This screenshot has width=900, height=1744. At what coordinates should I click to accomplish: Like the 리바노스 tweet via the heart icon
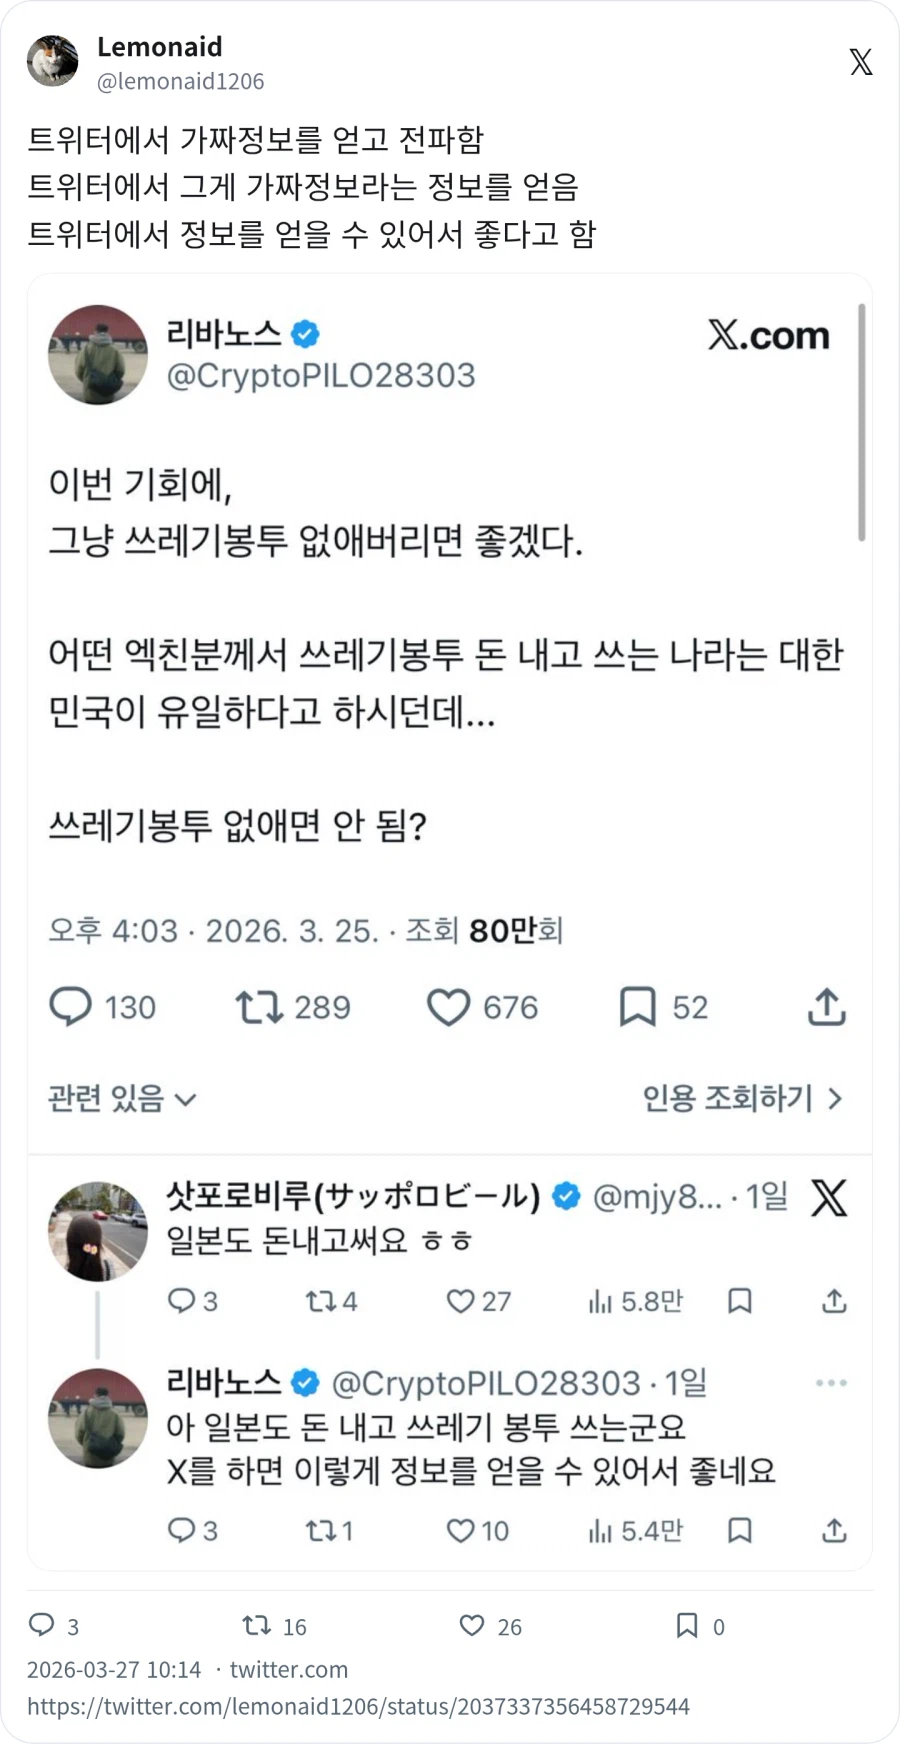[x=451, y=1007]
